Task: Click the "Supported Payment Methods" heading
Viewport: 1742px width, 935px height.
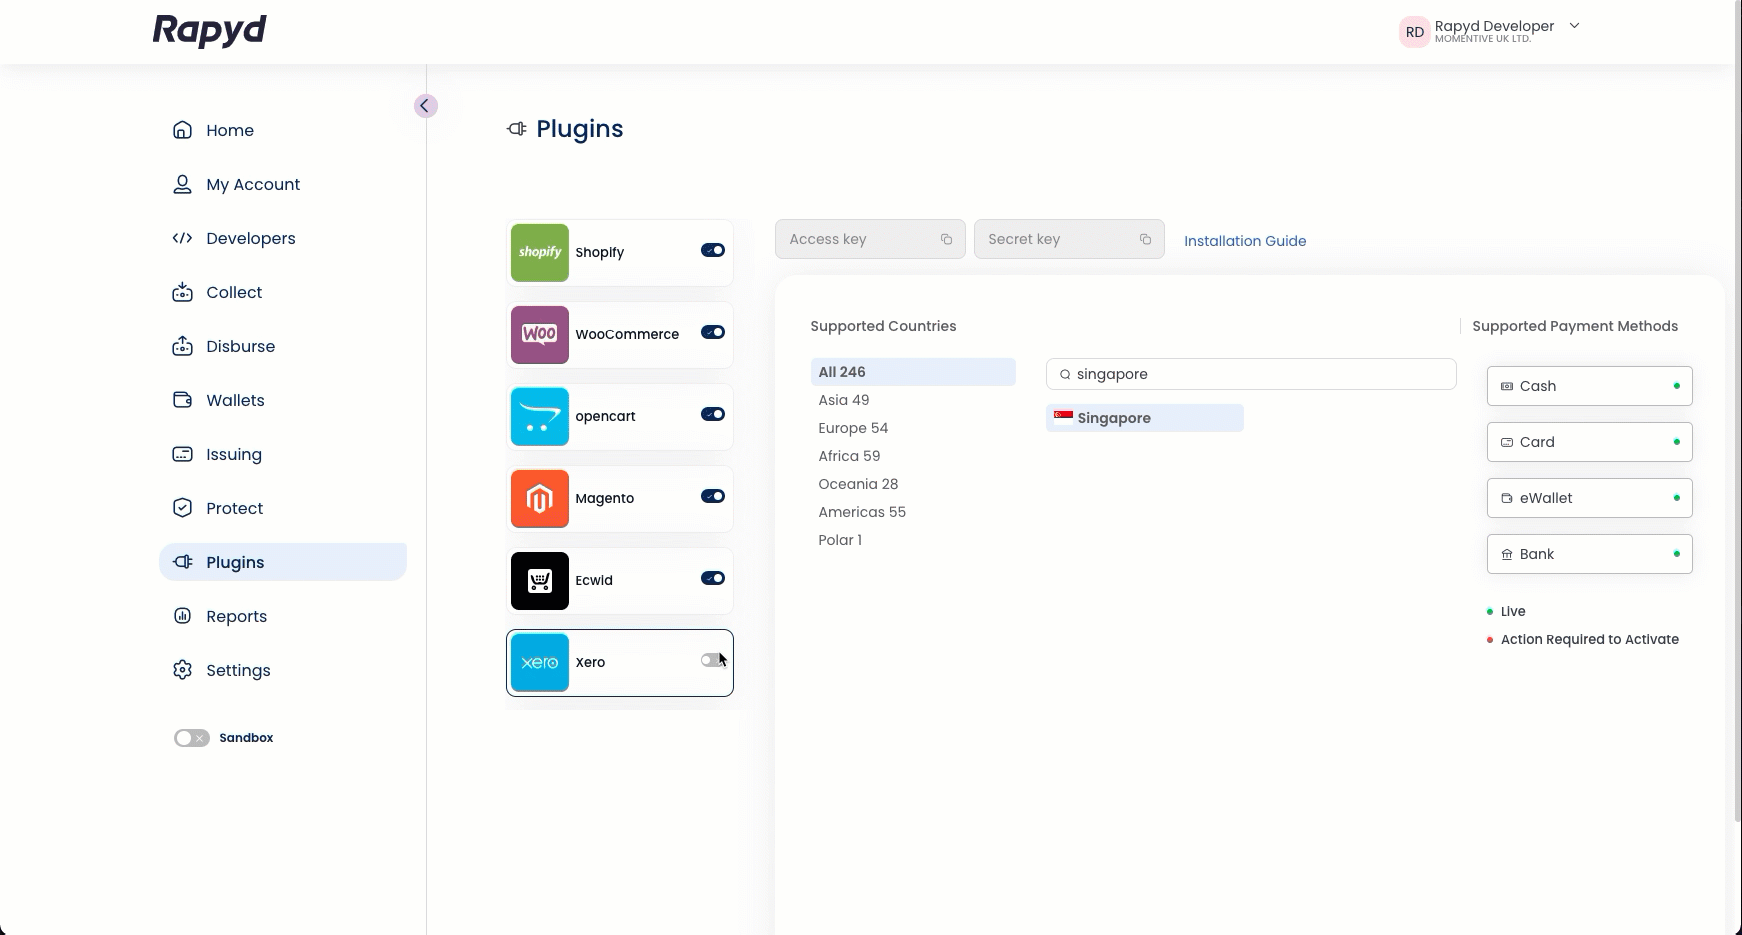Action: tap(1575, 326)
